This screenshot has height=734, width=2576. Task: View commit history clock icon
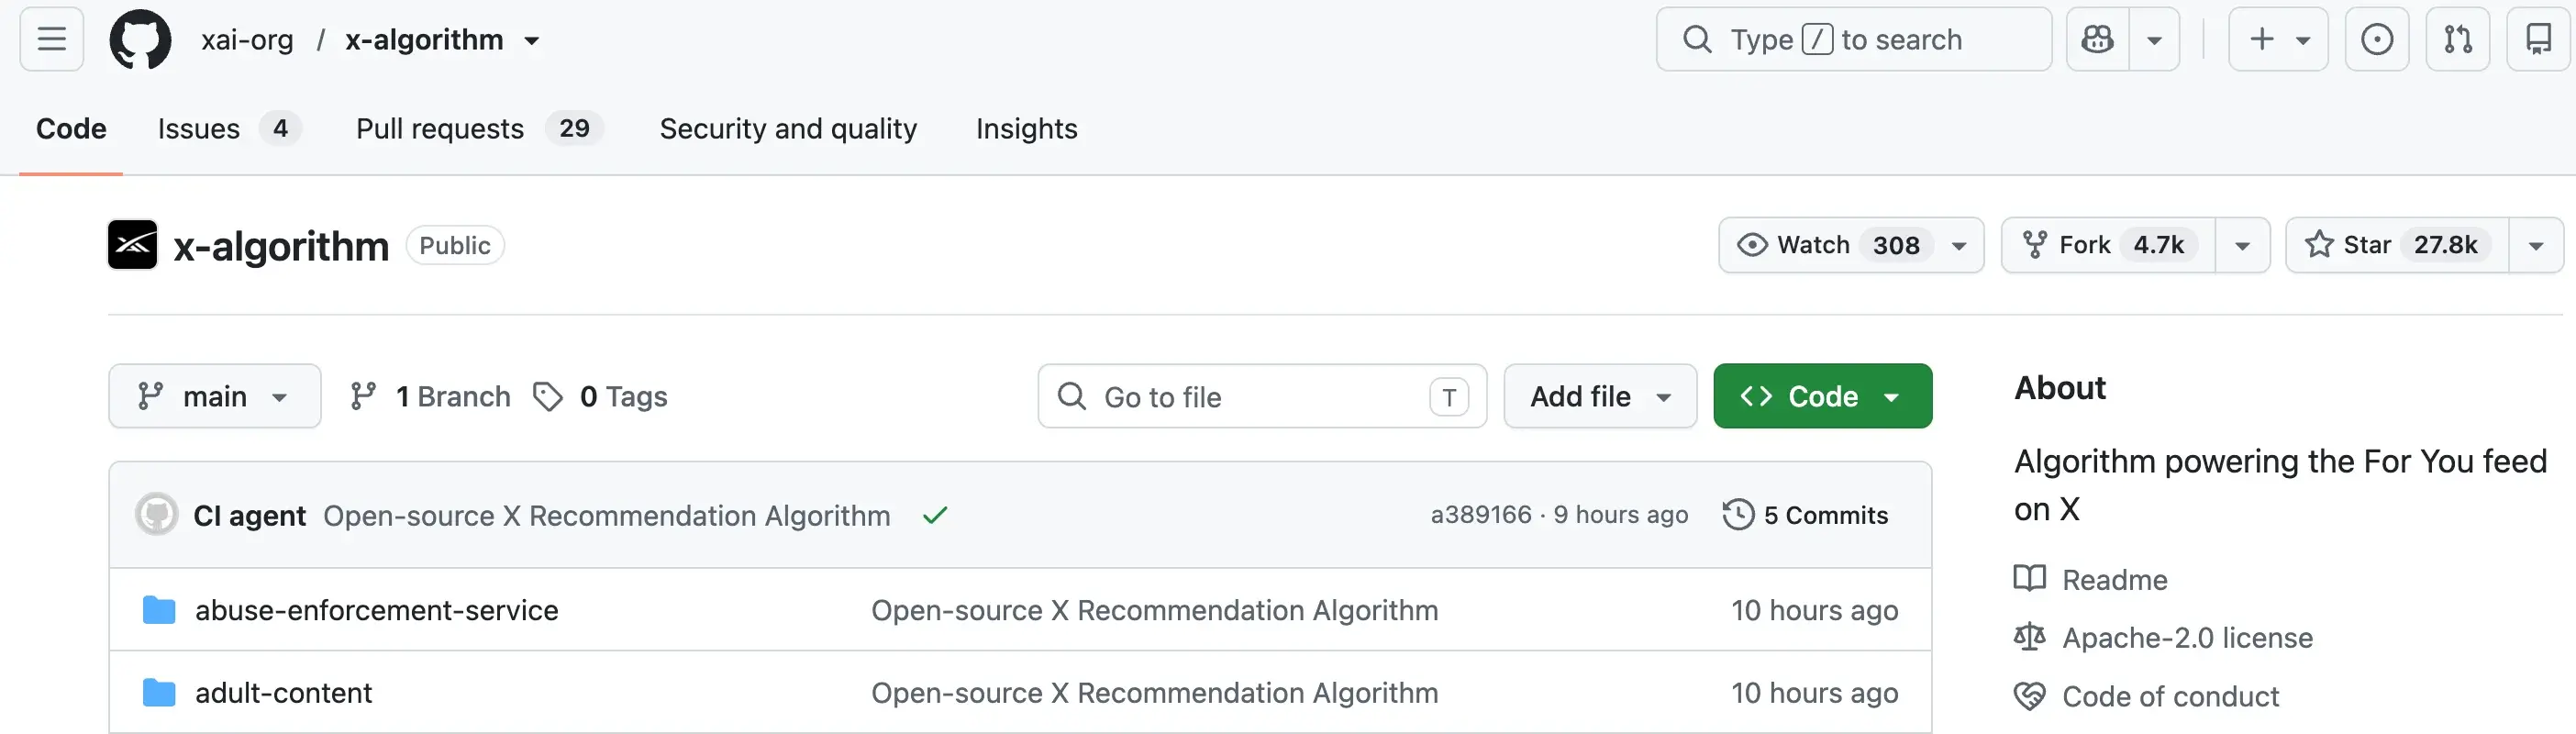1738,515
